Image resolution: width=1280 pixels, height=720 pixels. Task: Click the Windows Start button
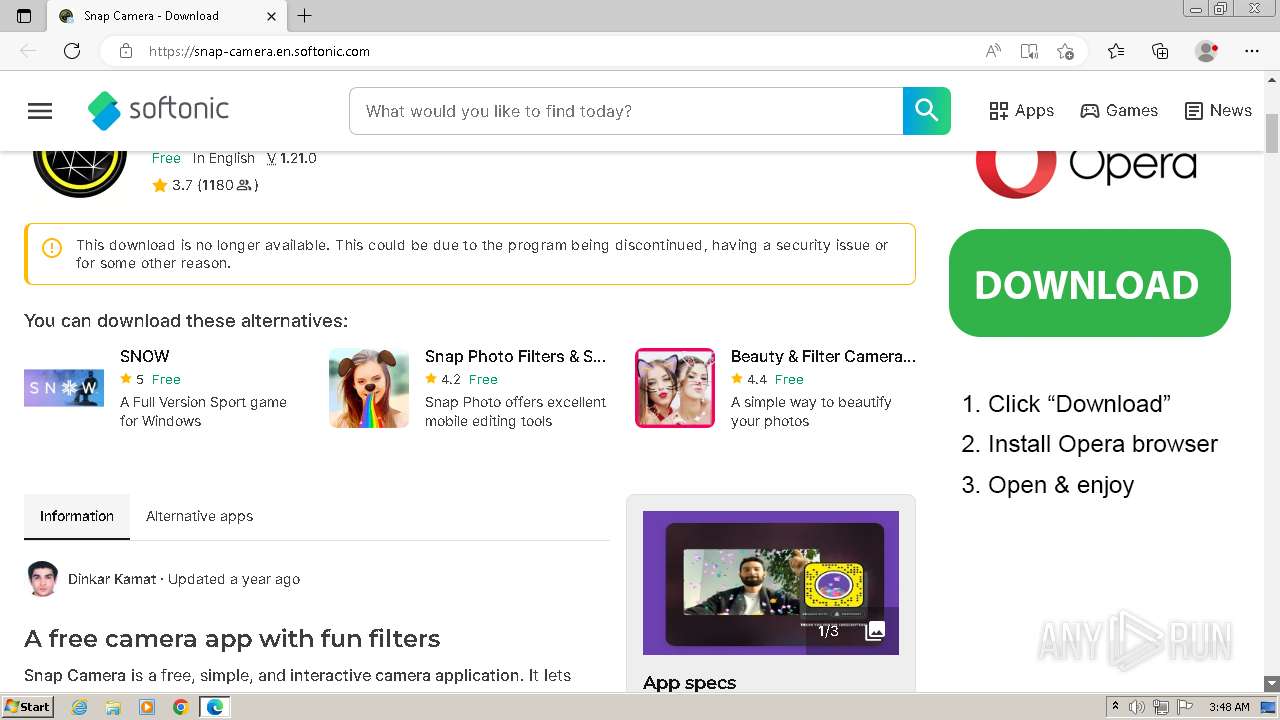tap(28, 707)
